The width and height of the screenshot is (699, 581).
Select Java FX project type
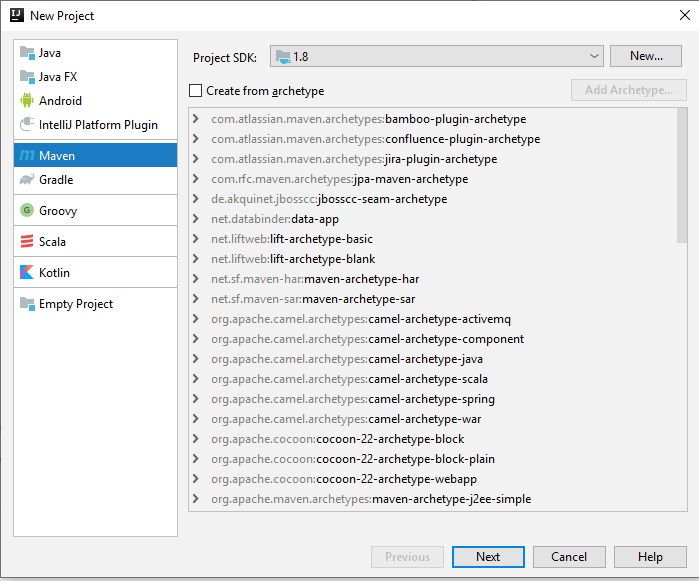[95, 77]
